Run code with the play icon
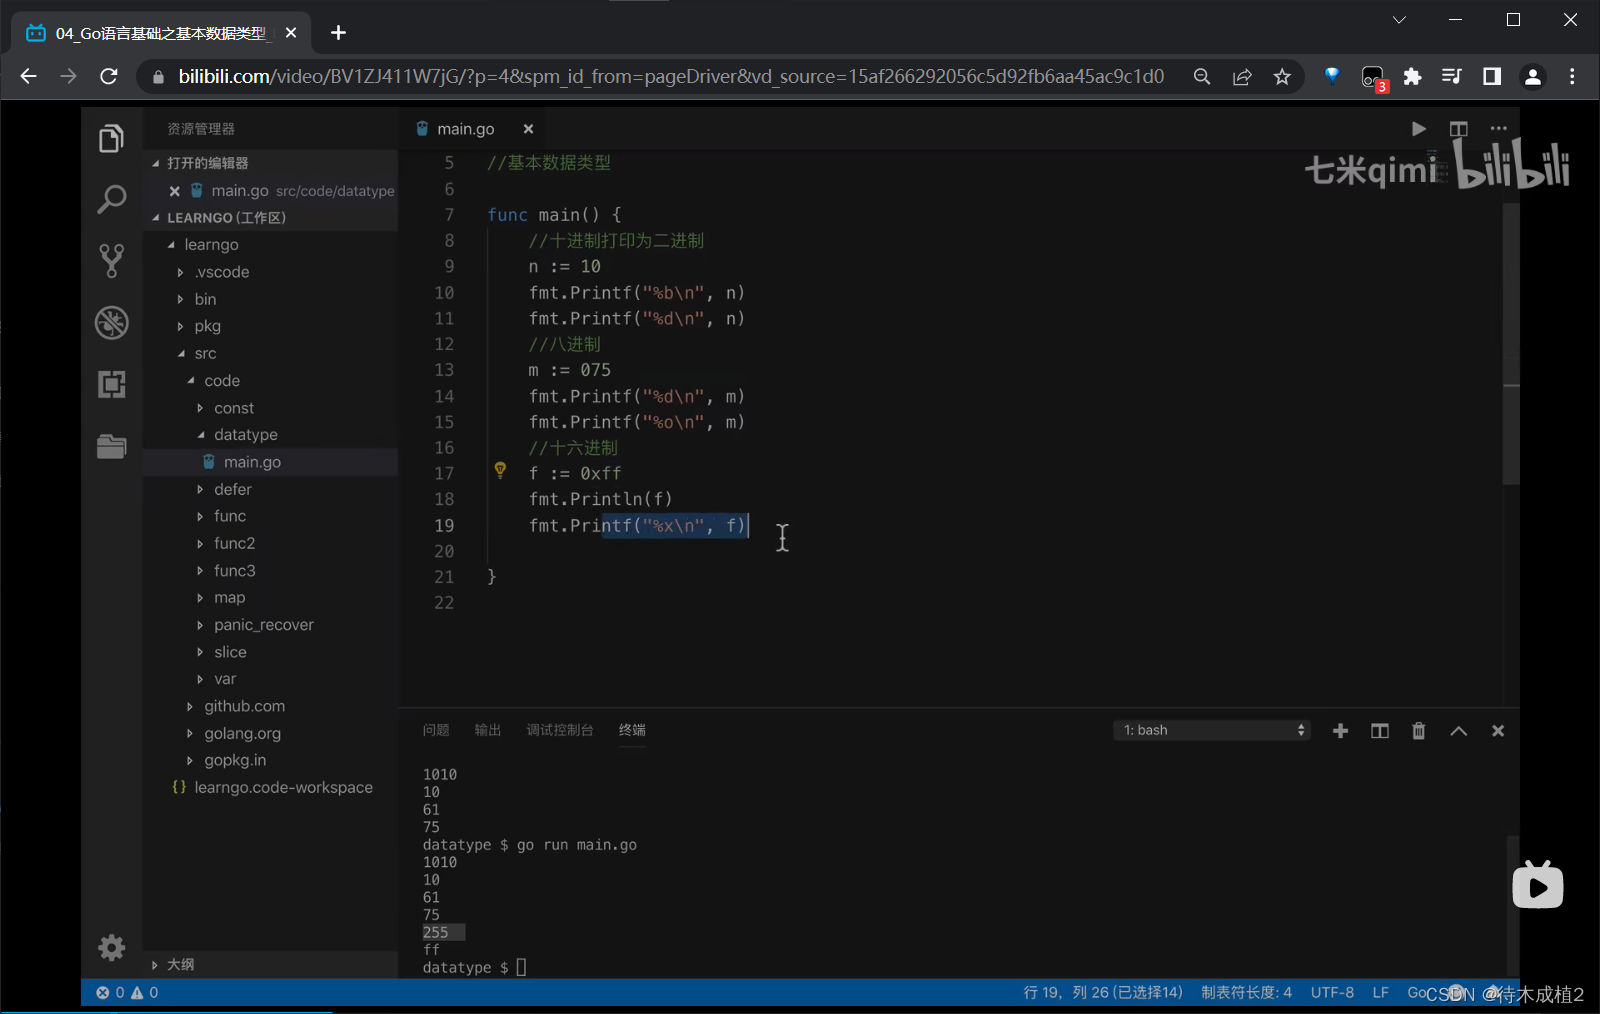 (x=1418, y=129)
